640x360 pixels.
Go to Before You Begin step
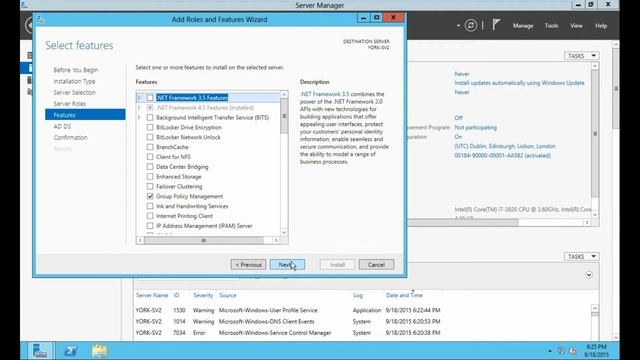76,70
